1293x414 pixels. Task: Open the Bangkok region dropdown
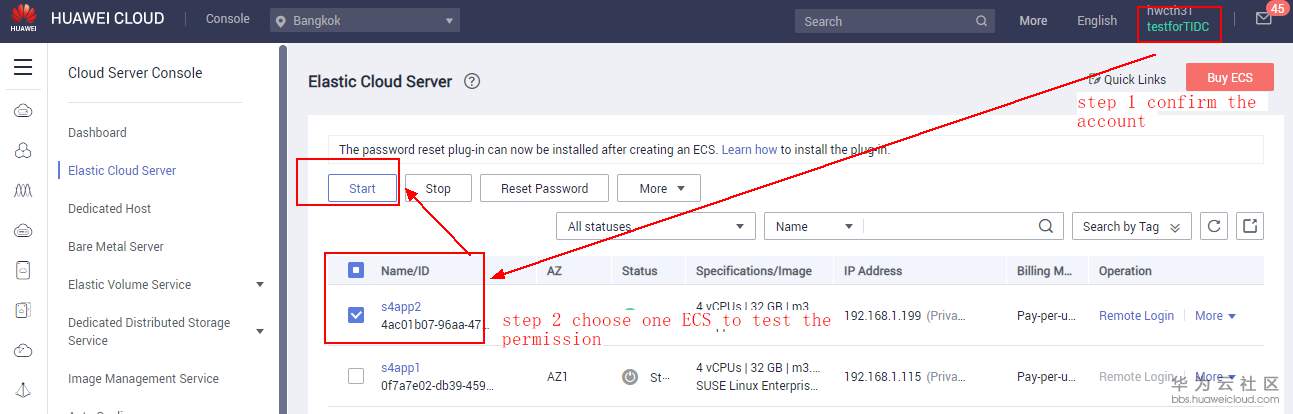pyautogui.click(x=365, y=21)
